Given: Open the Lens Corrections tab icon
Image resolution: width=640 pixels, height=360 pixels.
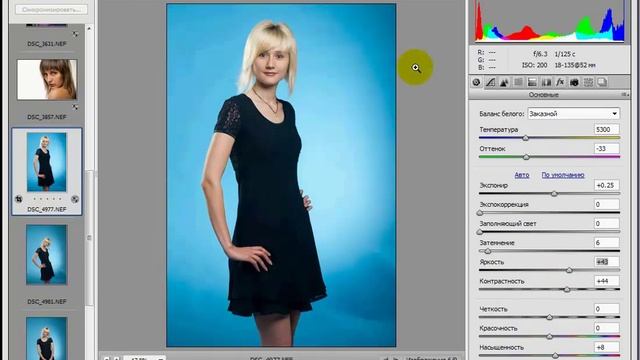Looking at the screenshot, I should coord(546,82).
